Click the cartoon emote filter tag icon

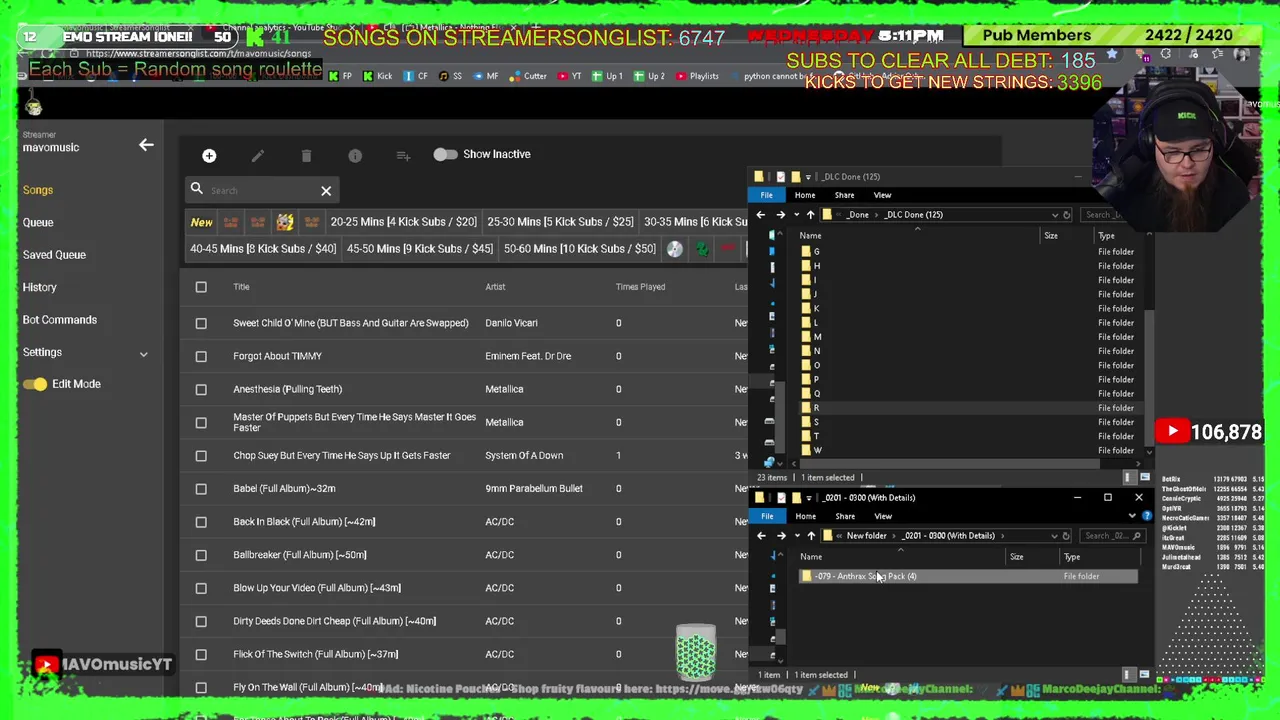tap(285, 222)
